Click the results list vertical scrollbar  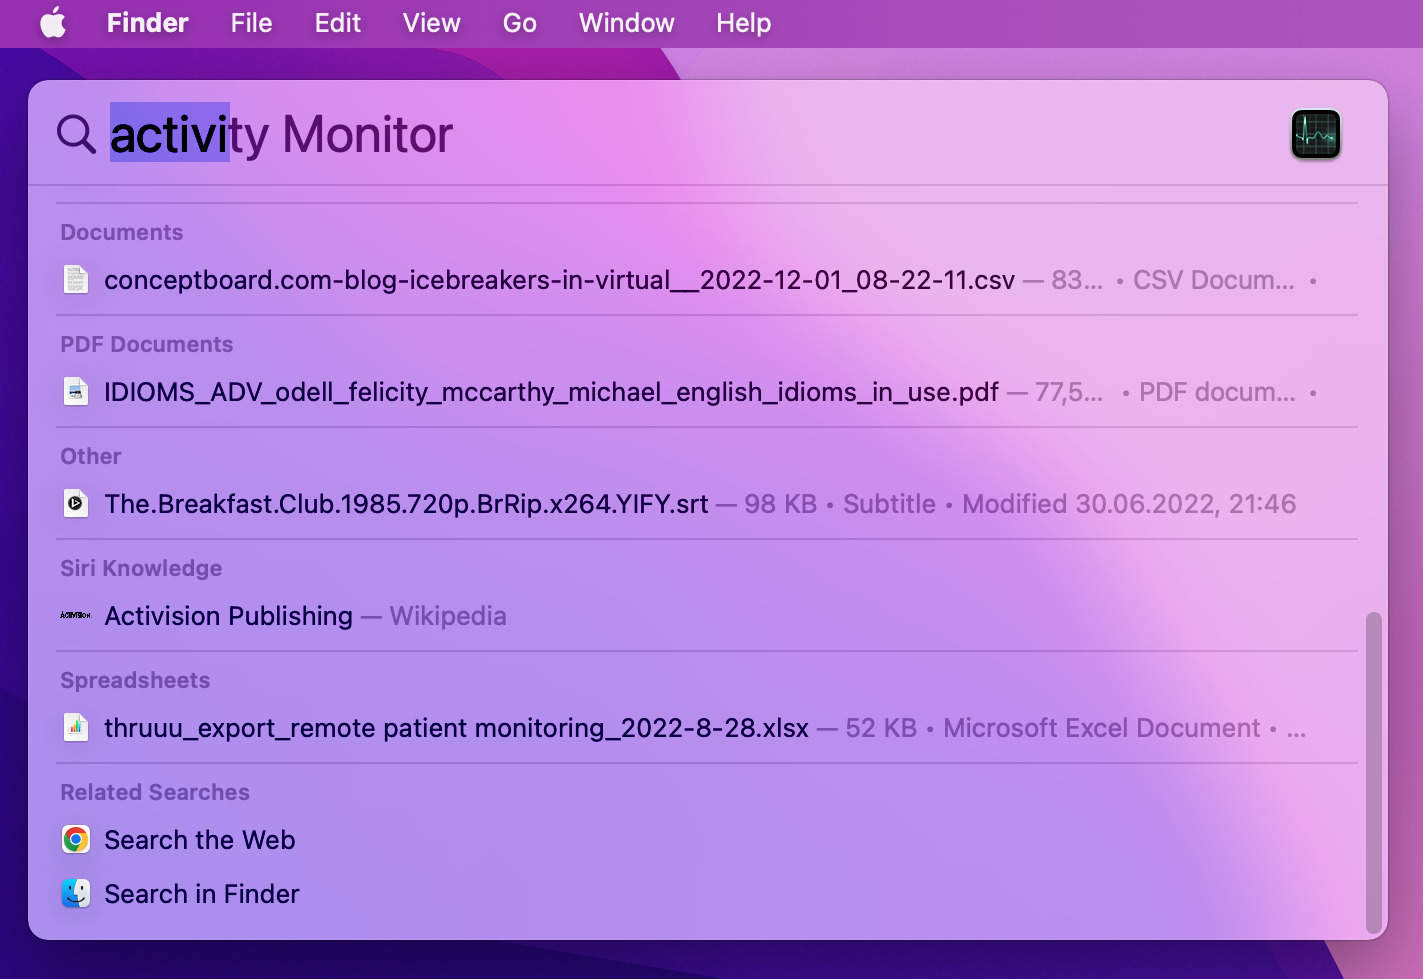point(1374,772)
